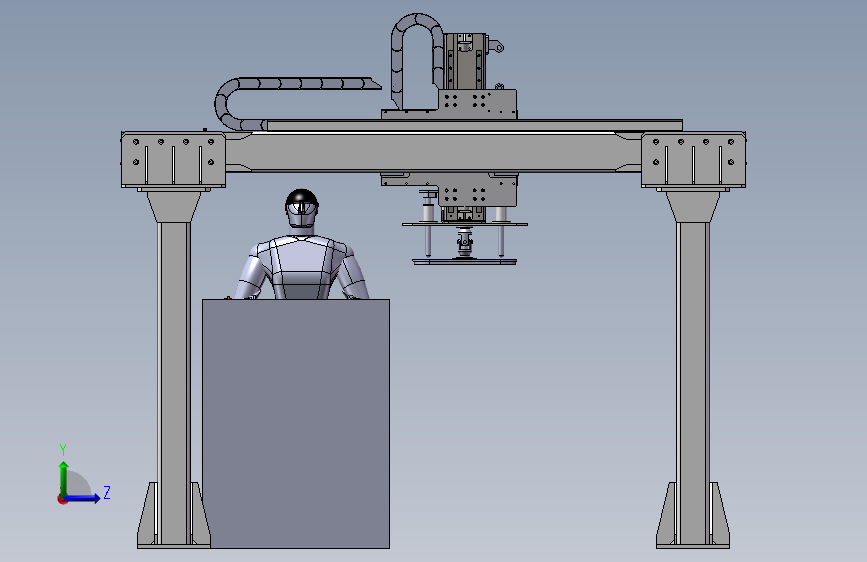867x562 pixels.
Task: Select the left beam-end bracket plate with bolts
Action: point(173,160)
